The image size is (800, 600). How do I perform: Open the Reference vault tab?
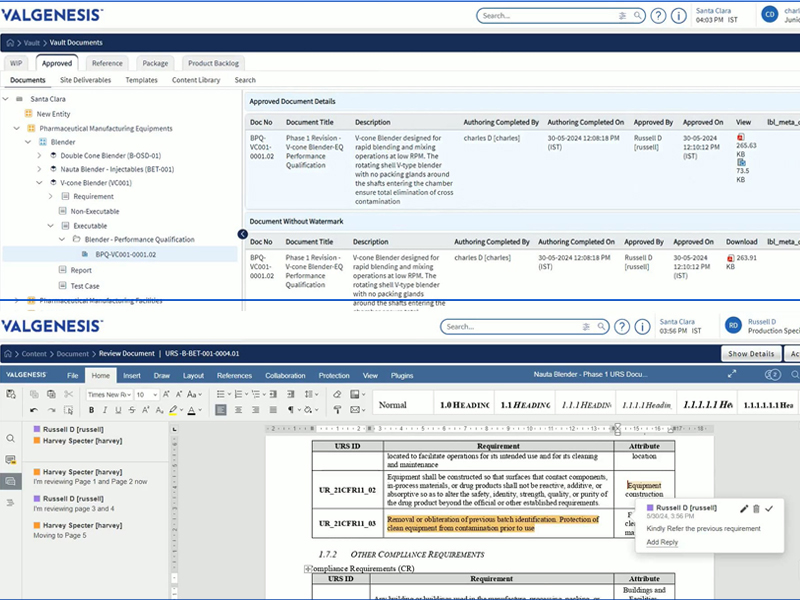(x=108, y=63)
